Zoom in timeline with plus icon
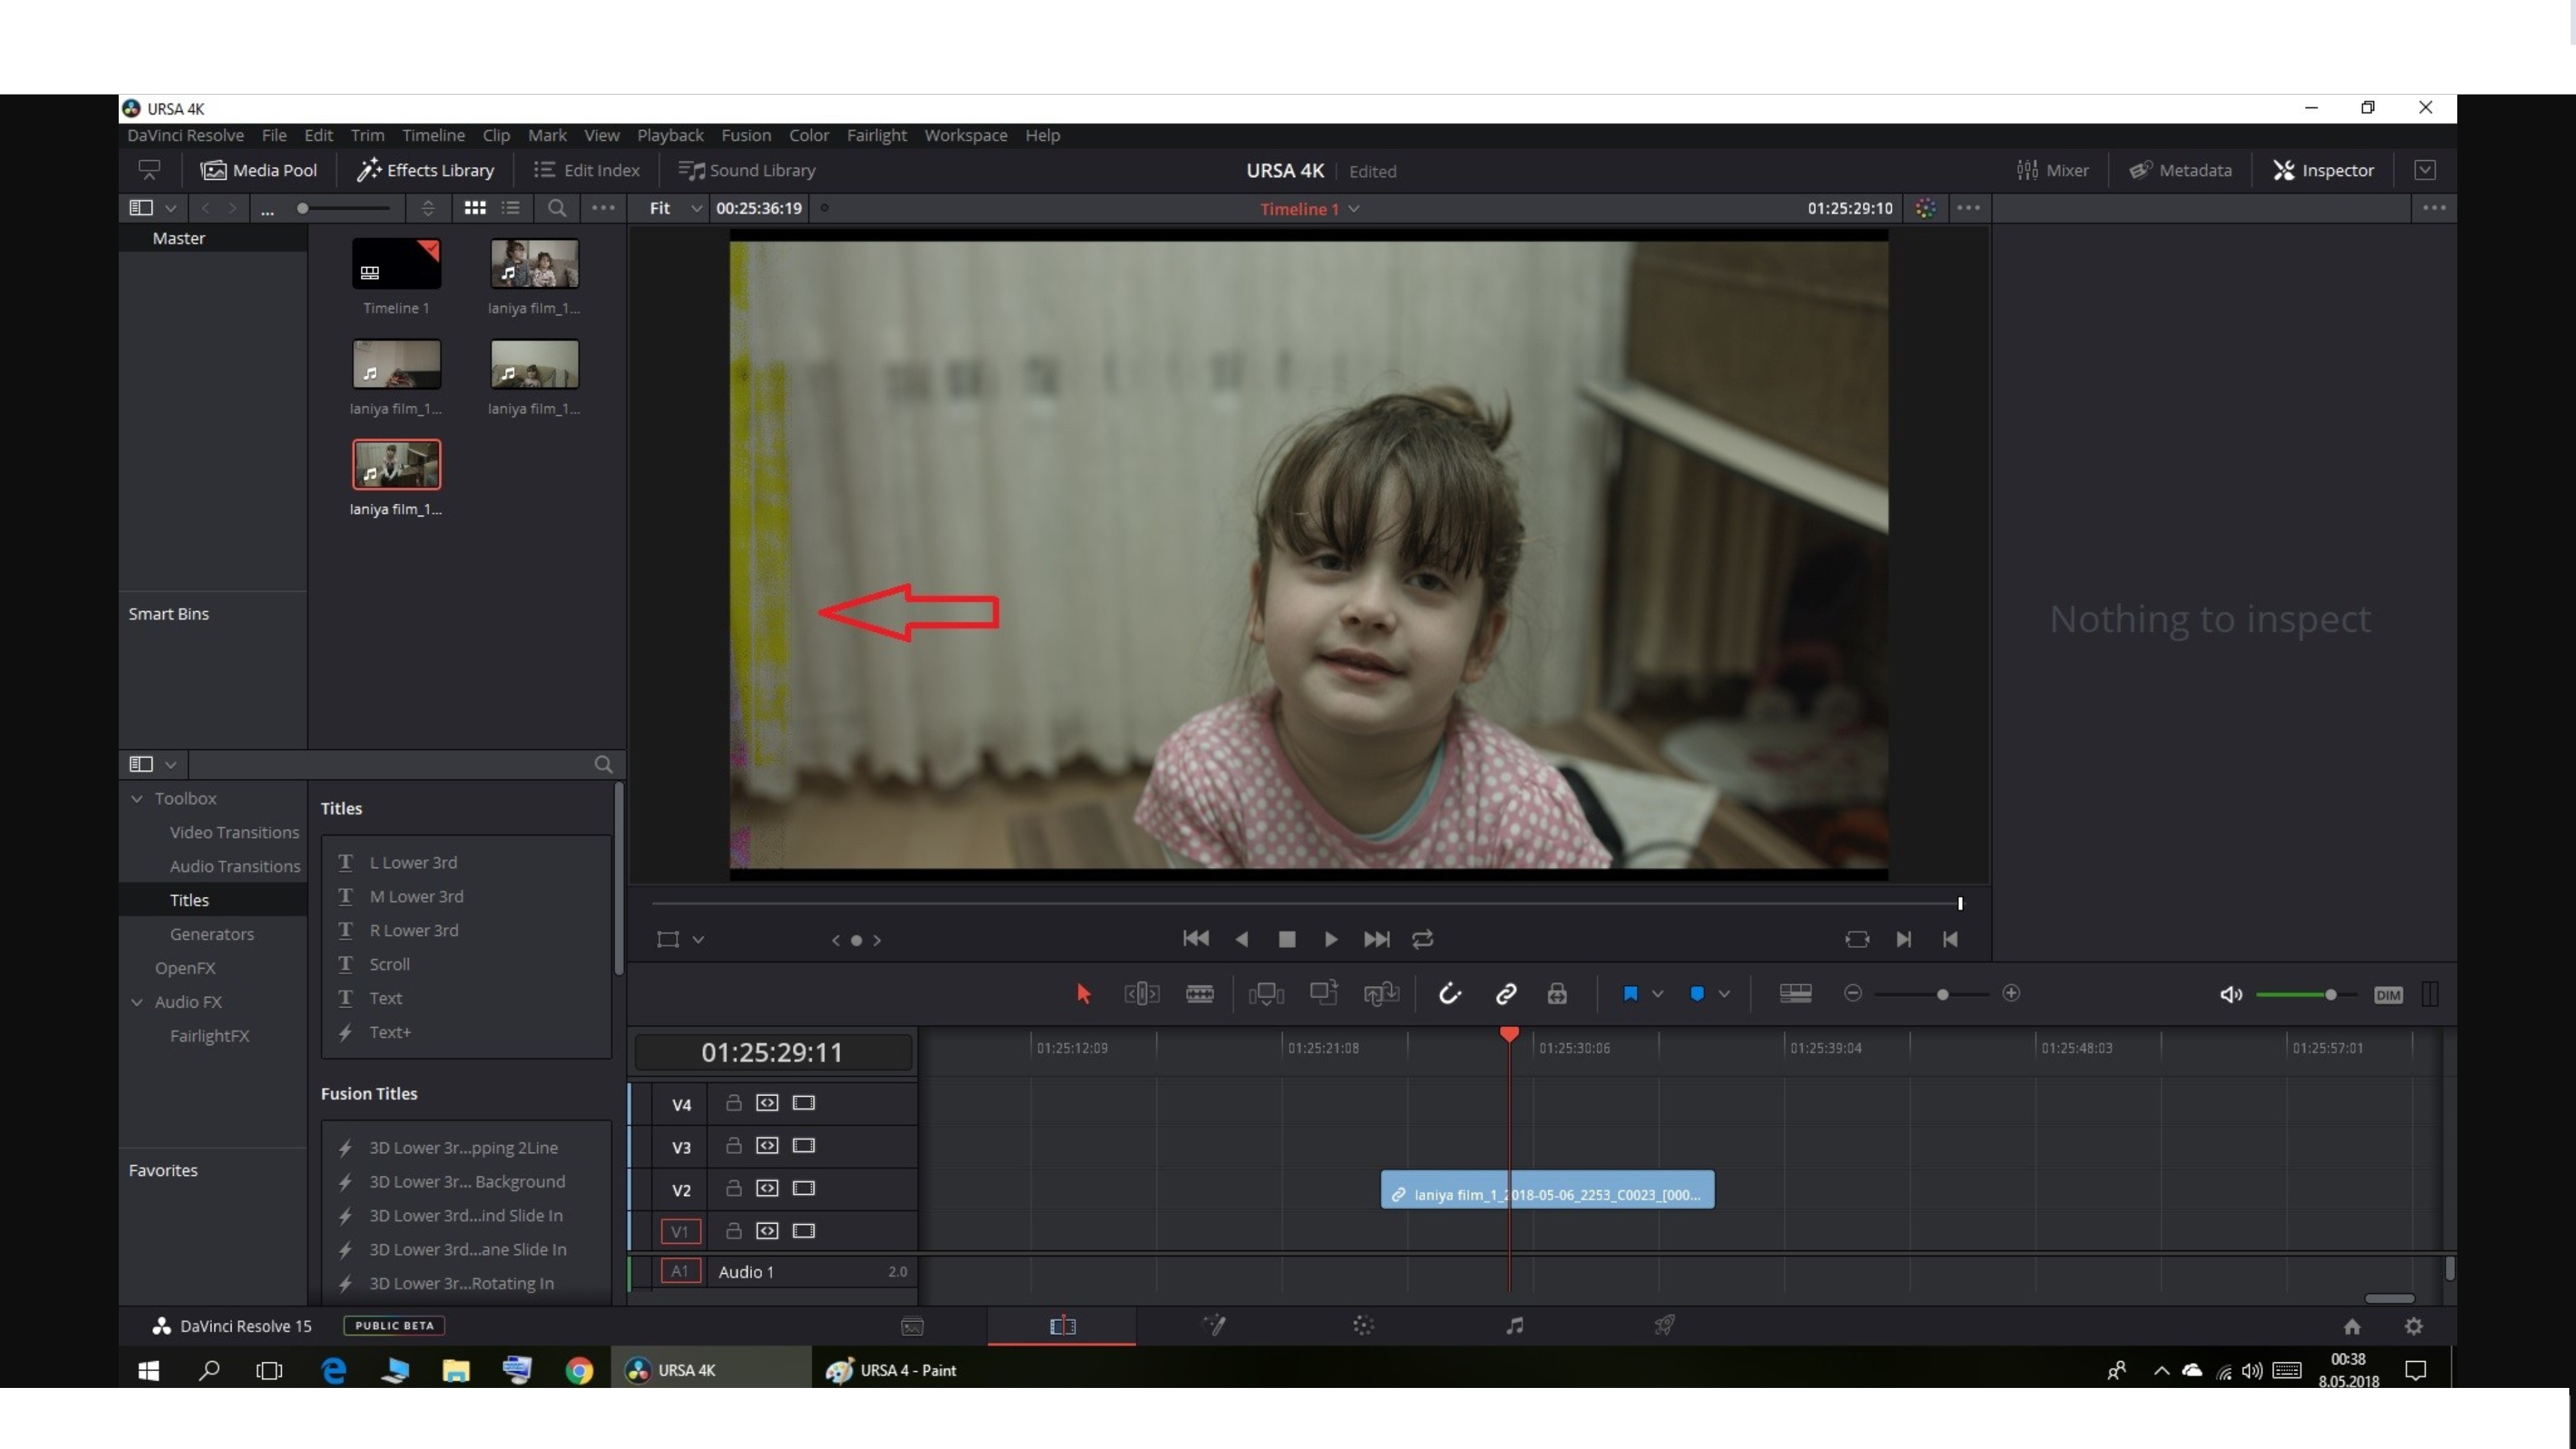This screenshot has height=1449, width=2576. coord(2011,993)
